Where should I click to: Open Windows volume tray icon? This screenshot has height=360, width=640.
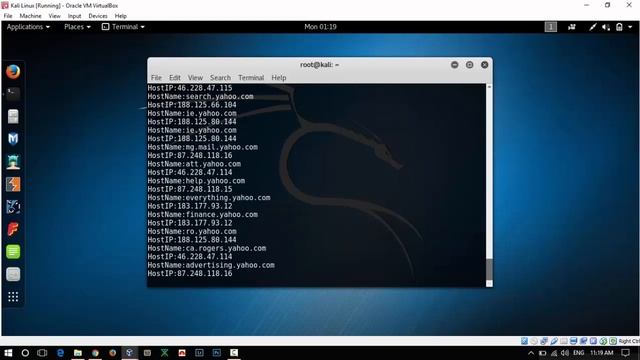[565, 353]
